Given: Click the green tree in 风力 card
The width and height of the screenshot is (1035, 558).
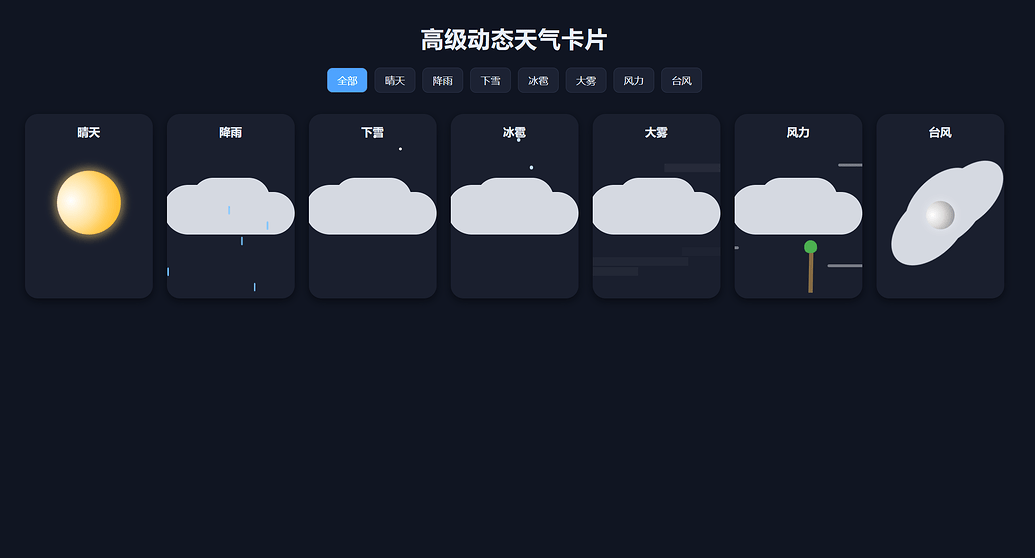Looking at the screenshot, I should click(x=811, y=267).
